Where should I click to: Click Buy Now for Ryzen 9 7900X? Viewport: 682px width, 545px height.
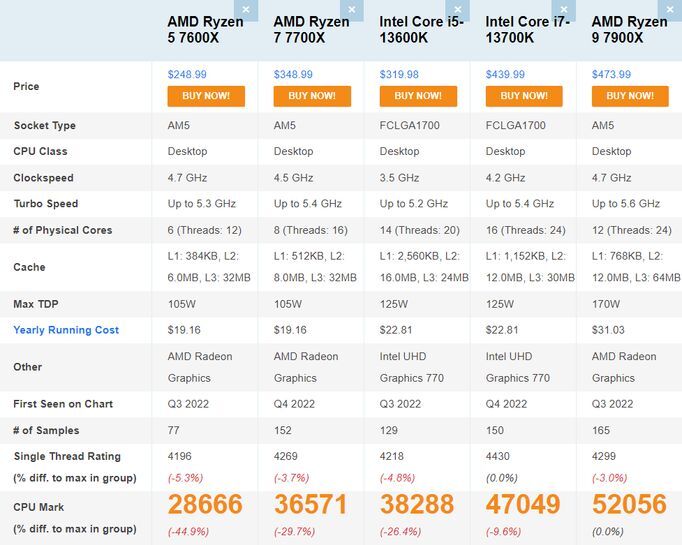coord(630,96)
